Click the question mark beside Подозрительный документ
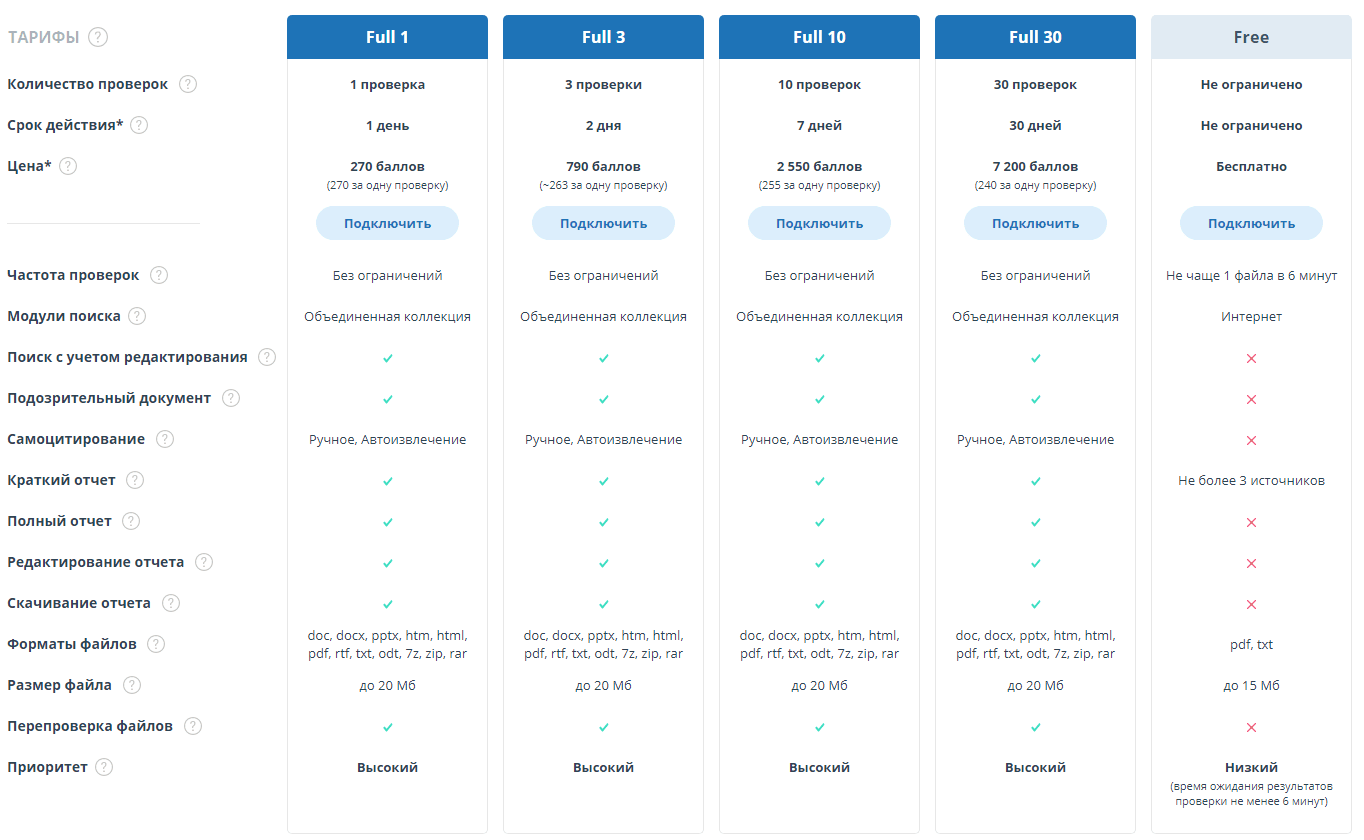1364x840 pixels. [x=231, y=398]
